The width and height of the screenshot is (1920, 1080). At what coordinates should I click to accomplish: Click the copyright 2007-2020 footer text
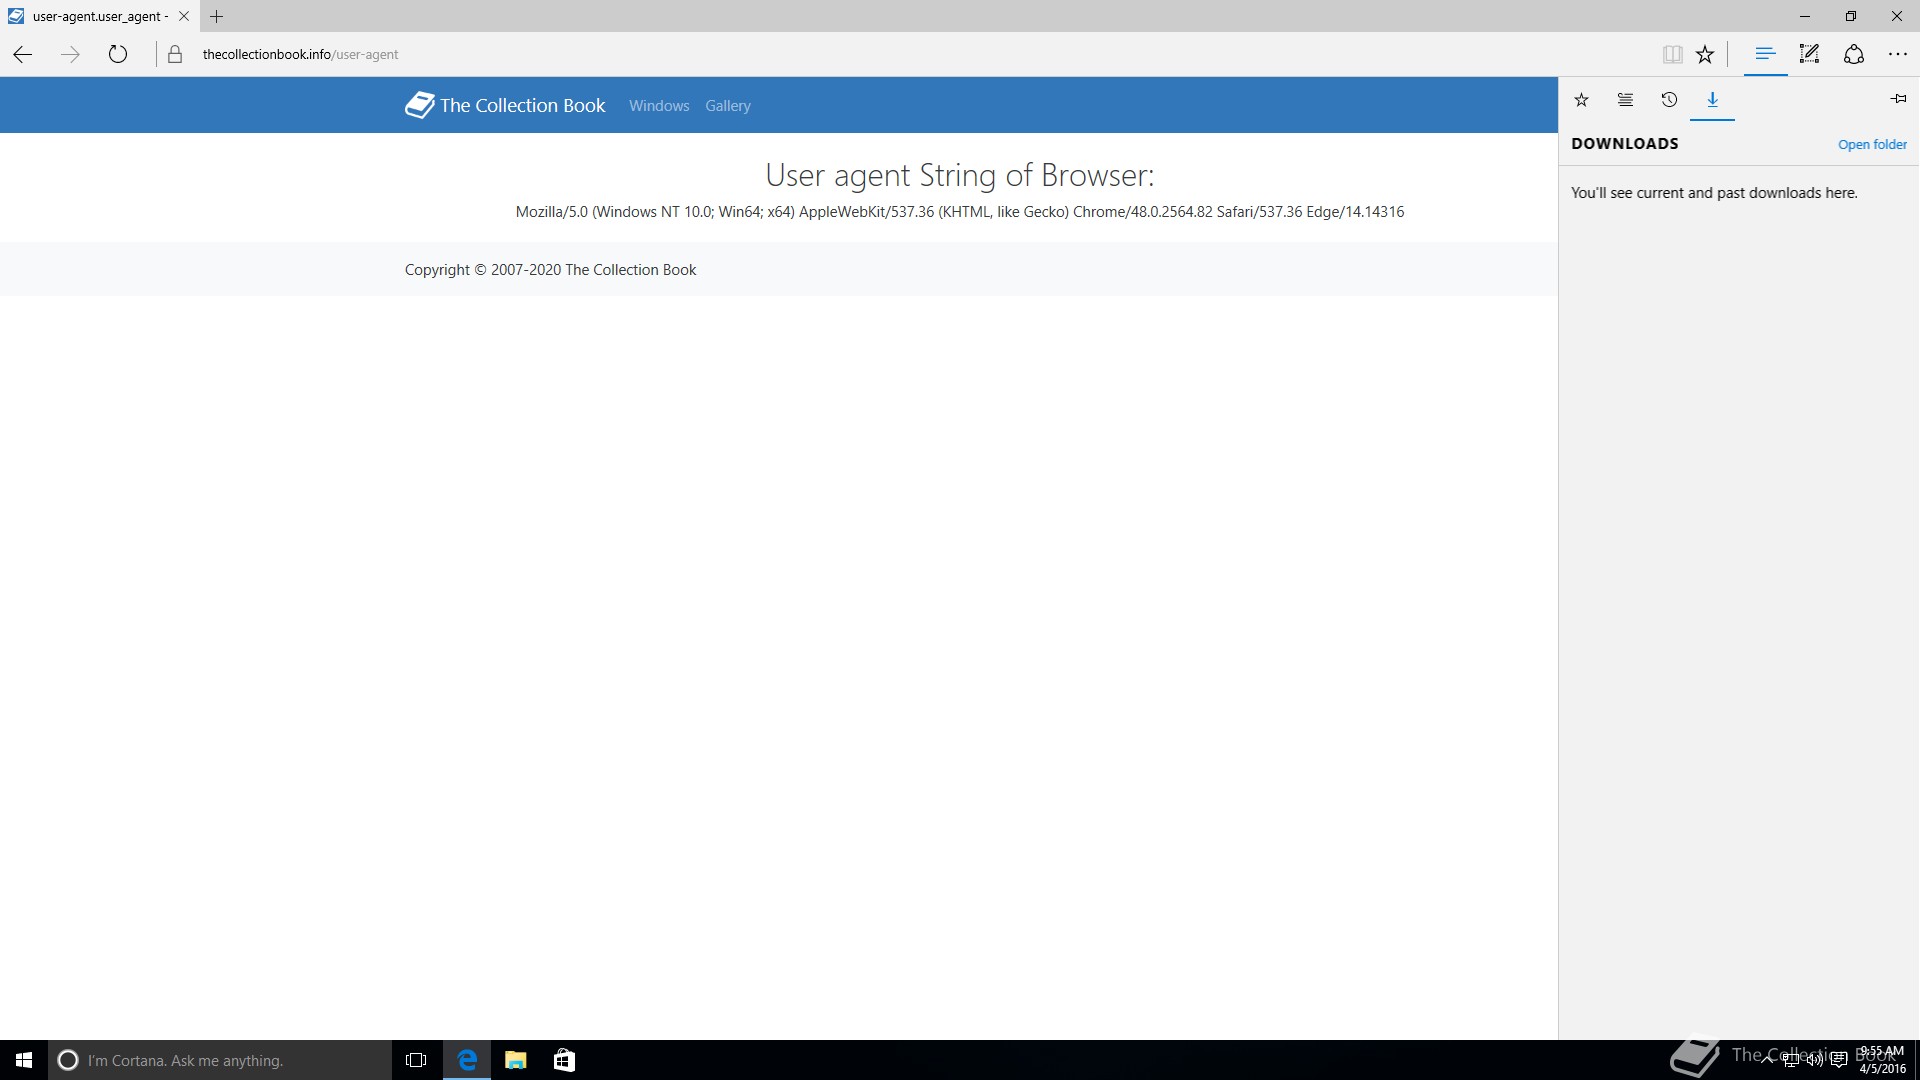(550, 269)
